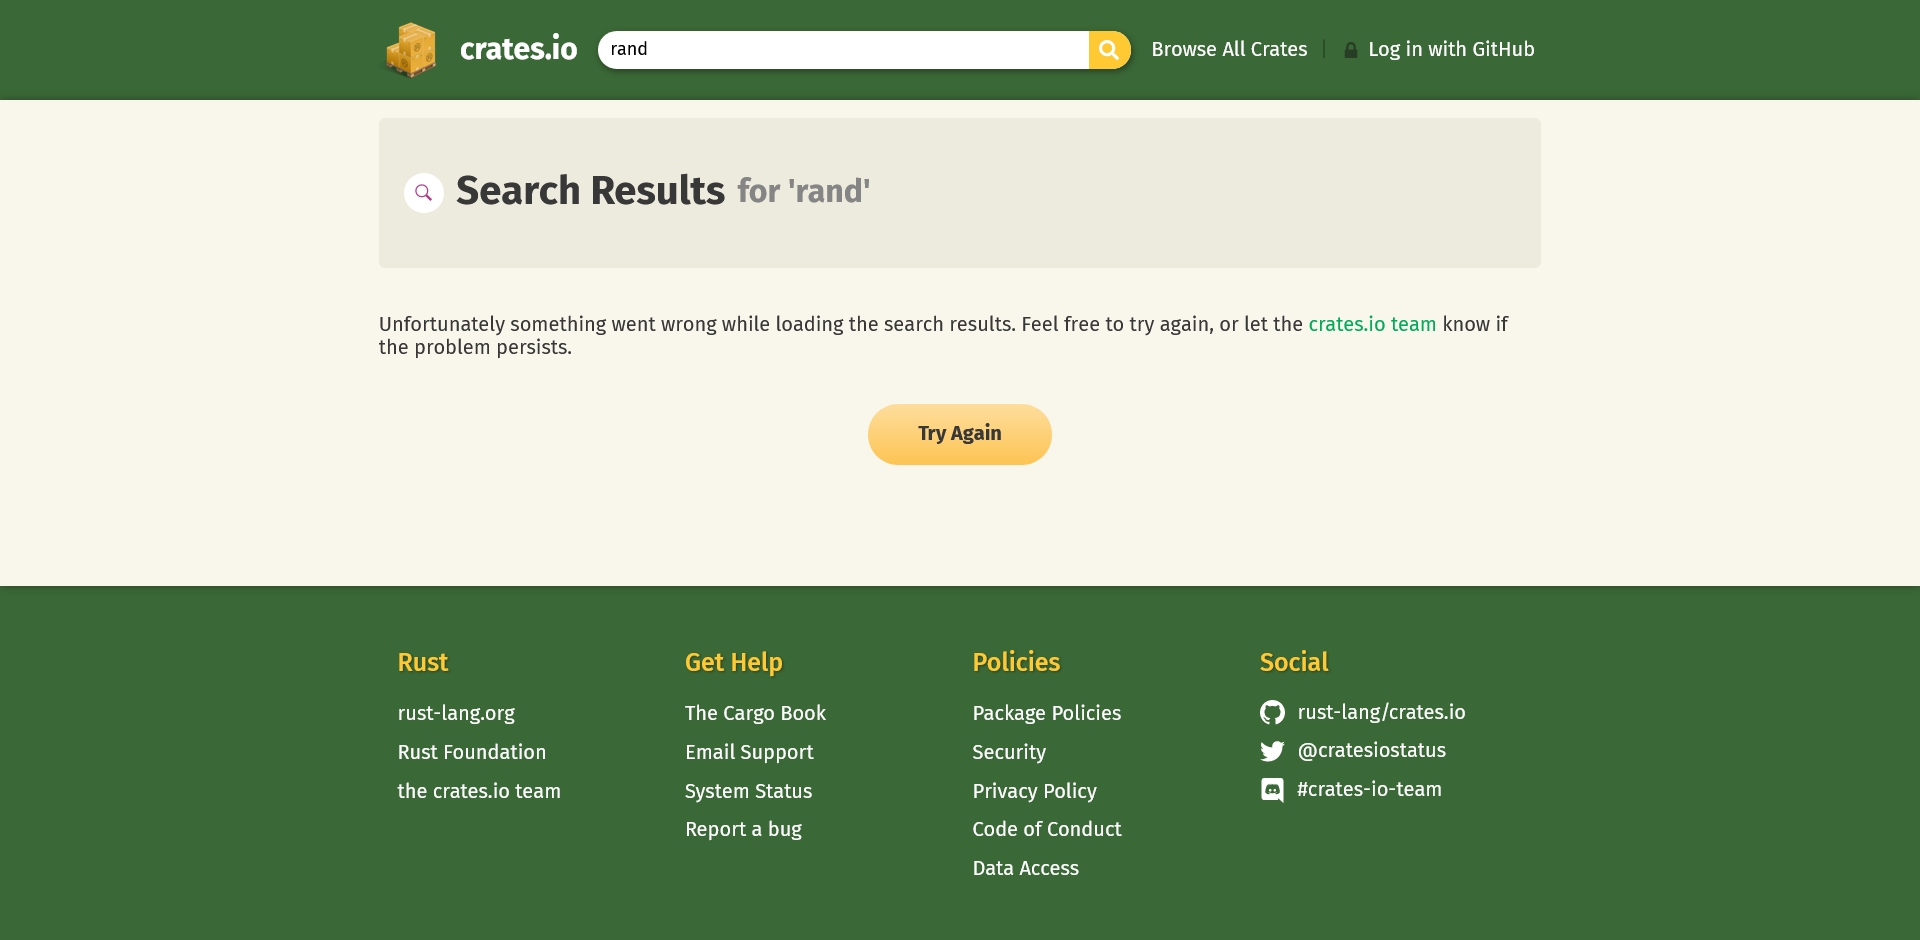Open 'the crates.io team' footer link

pyautogui.click(x=479, y=791)
